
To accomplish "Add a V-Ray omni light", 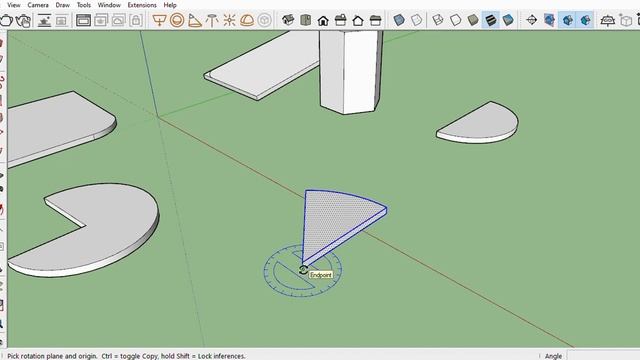I will coord(229,20).
